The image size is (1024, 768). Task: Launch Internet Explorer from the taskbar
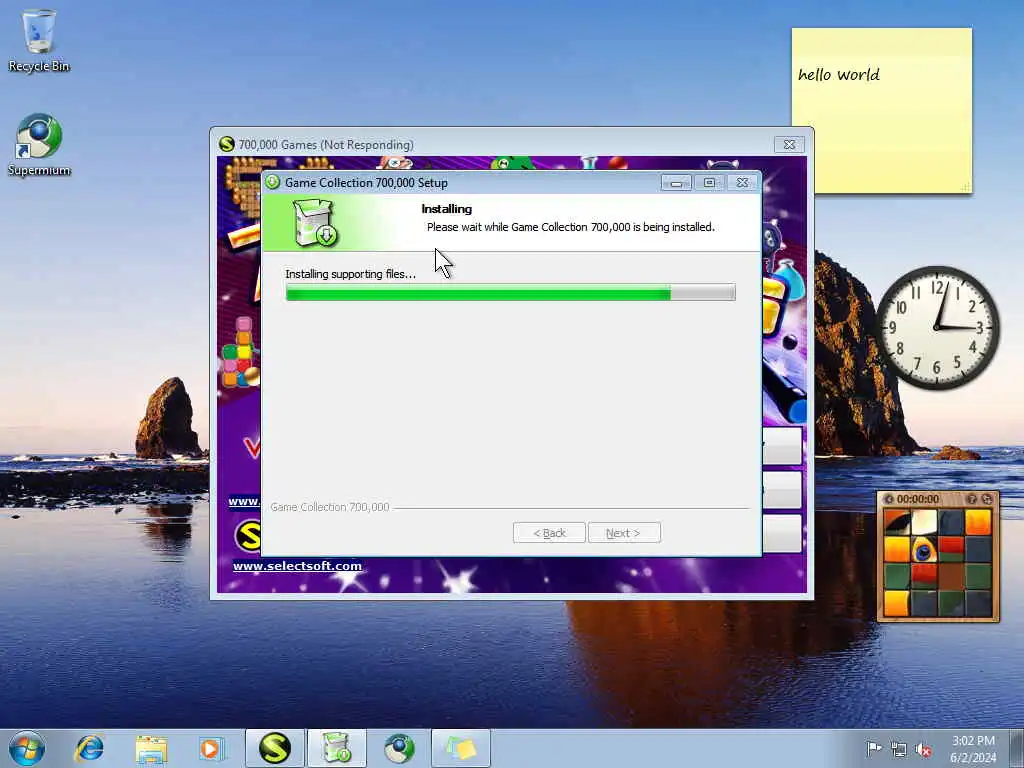click(x=89, y=748)
